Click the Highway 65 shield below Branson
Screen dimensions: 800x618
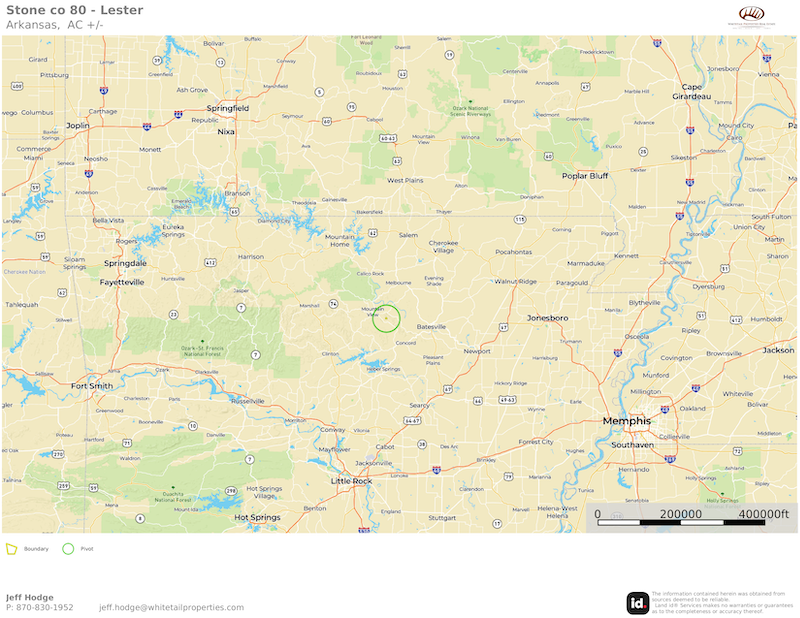click(x=234, y=211)
